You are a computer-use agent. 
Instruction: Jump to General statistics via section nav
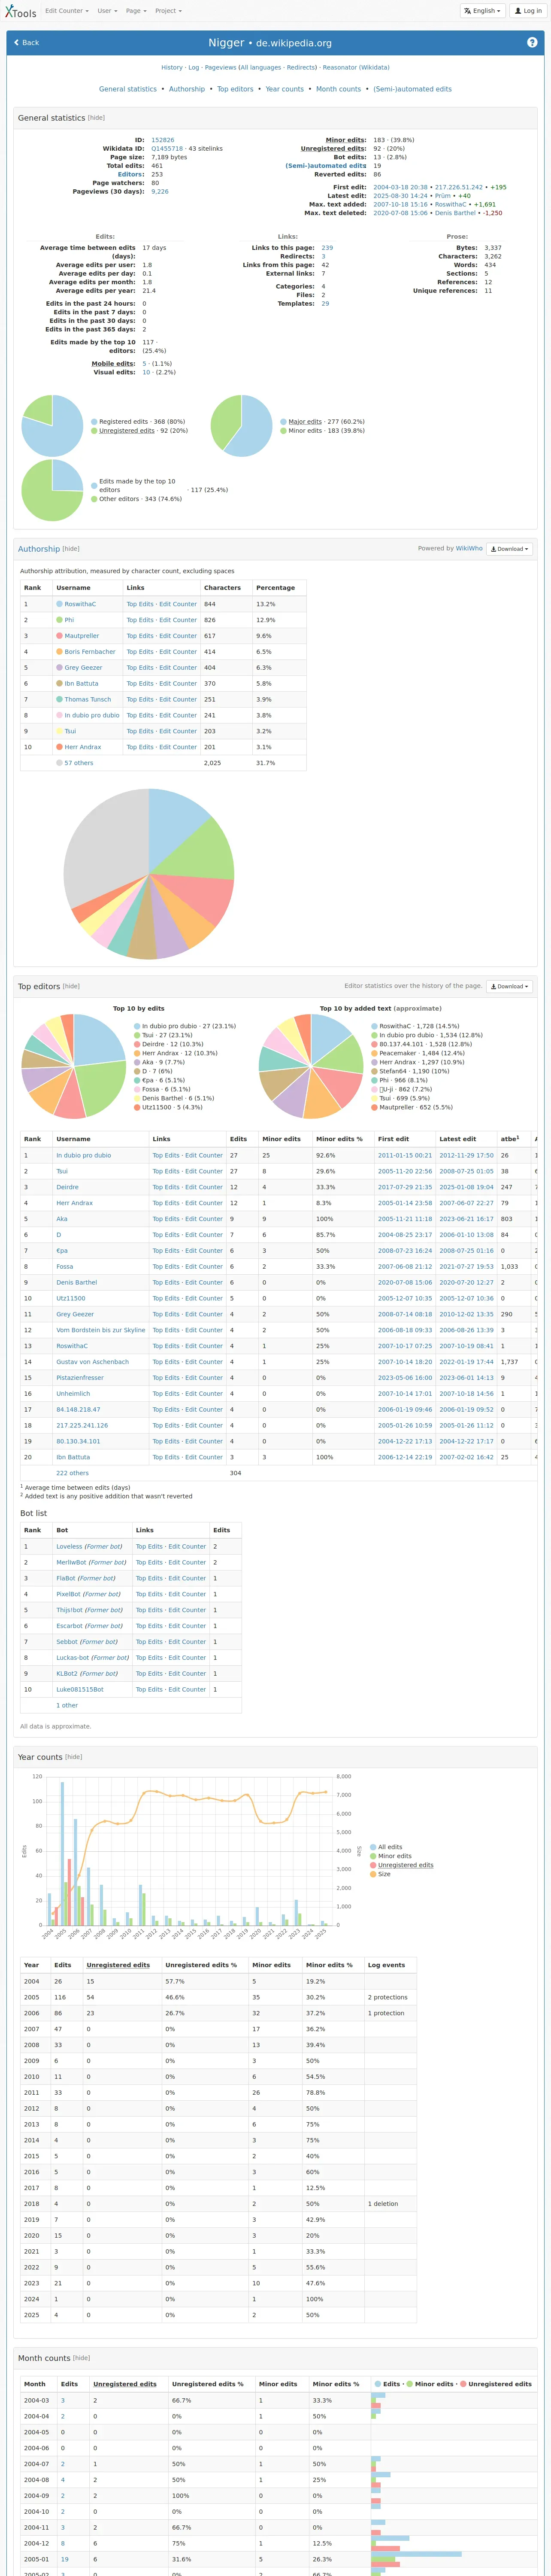tap(128, 89)
